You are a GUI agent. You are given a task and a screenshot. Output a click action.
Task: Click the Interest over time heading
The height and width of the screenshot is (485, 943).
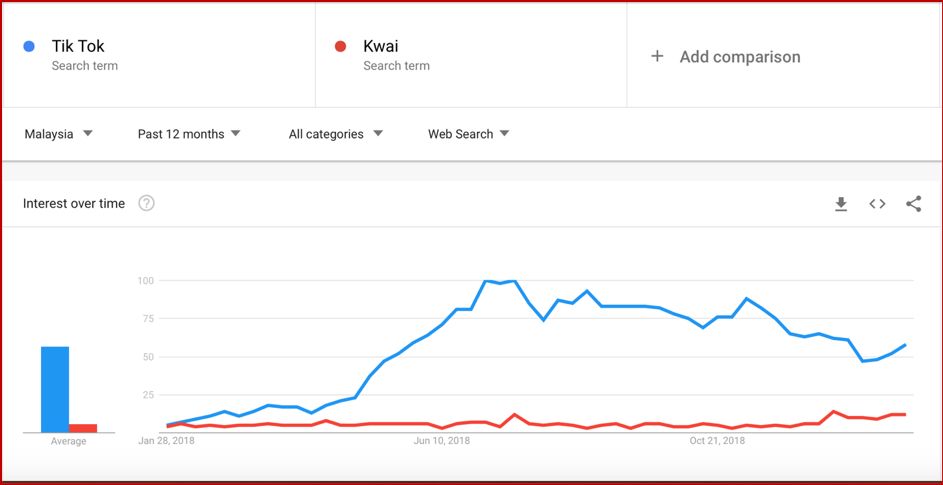(74, 204)
